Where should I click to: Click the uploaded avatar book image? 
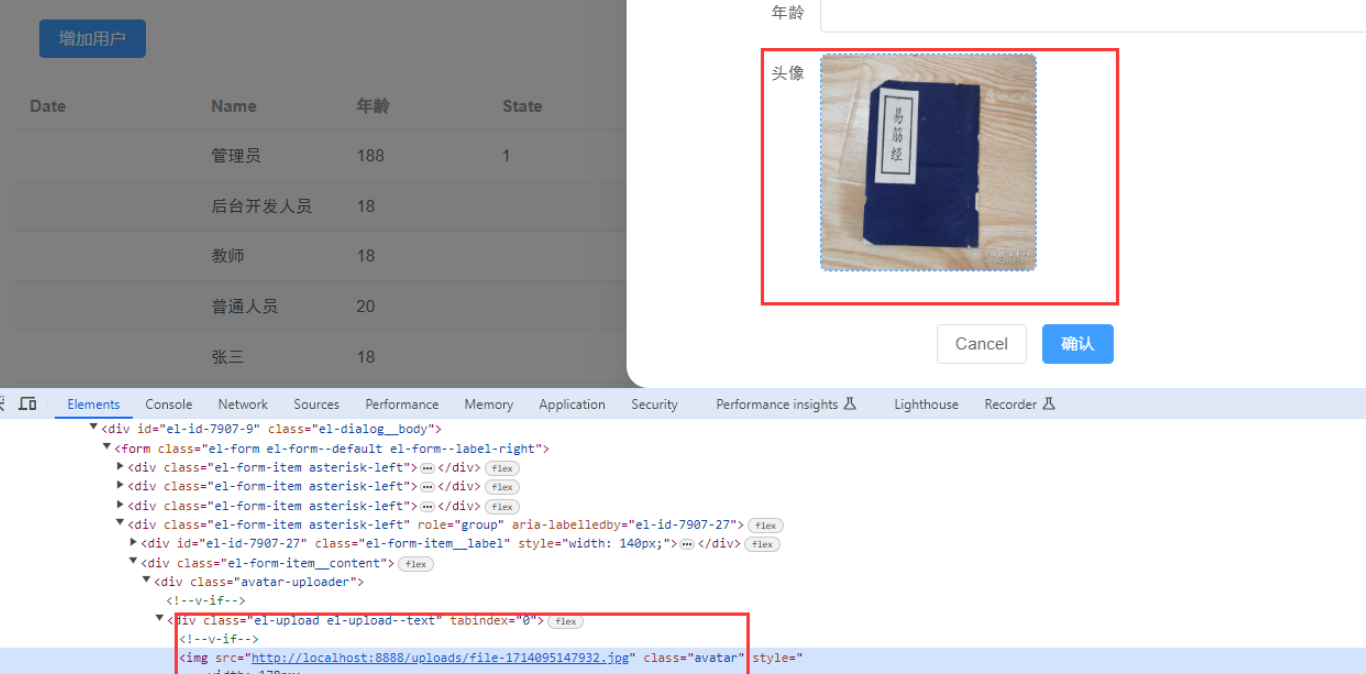point(928,162)
